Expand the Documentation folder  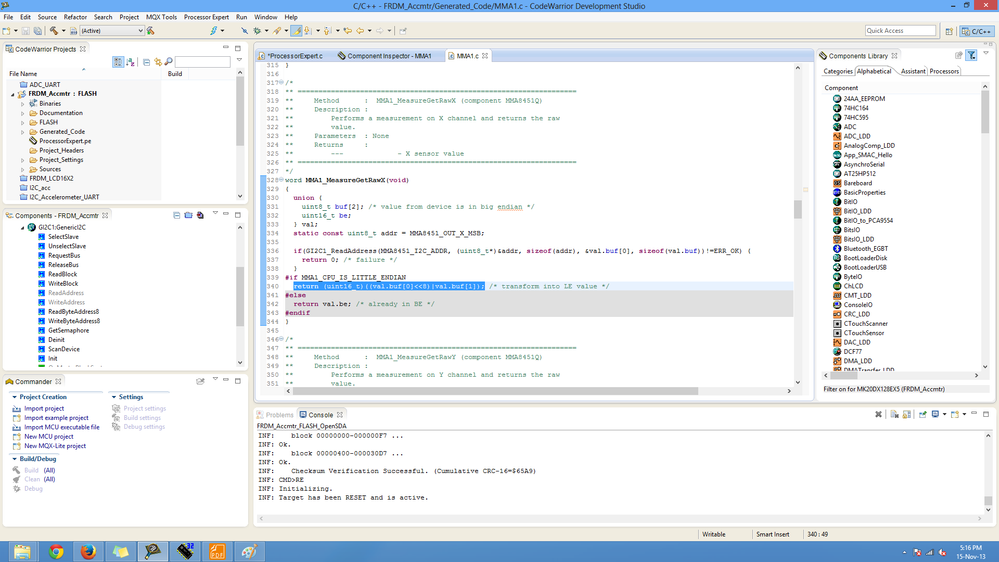[23, 113]
